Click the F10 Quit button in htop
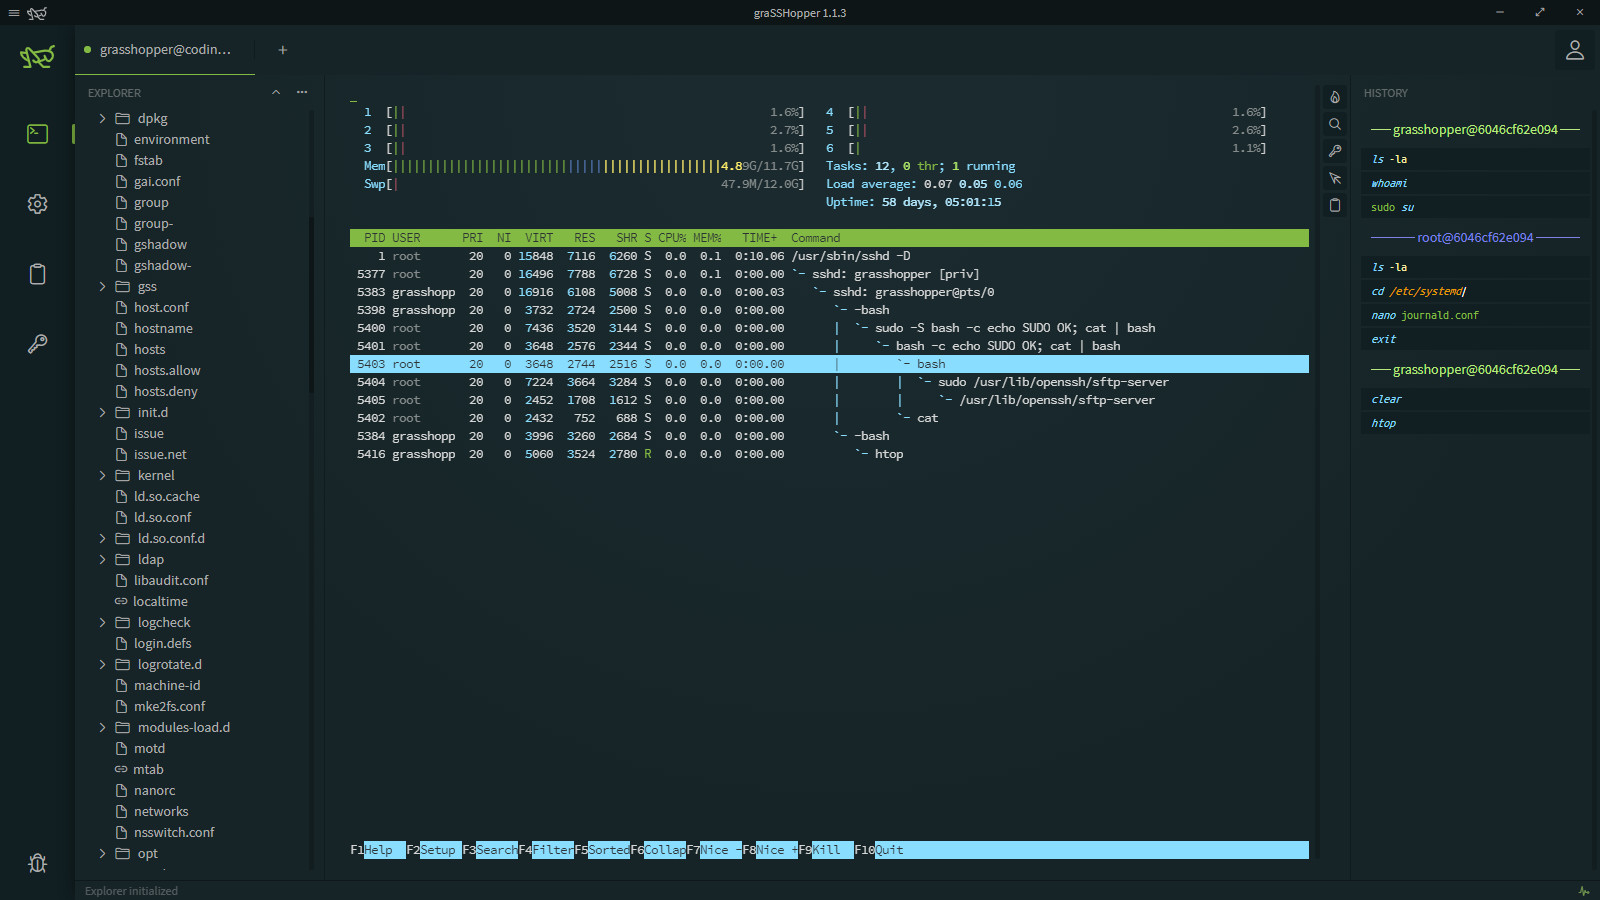Screen dimensions: 1600x900 [888, 850]
